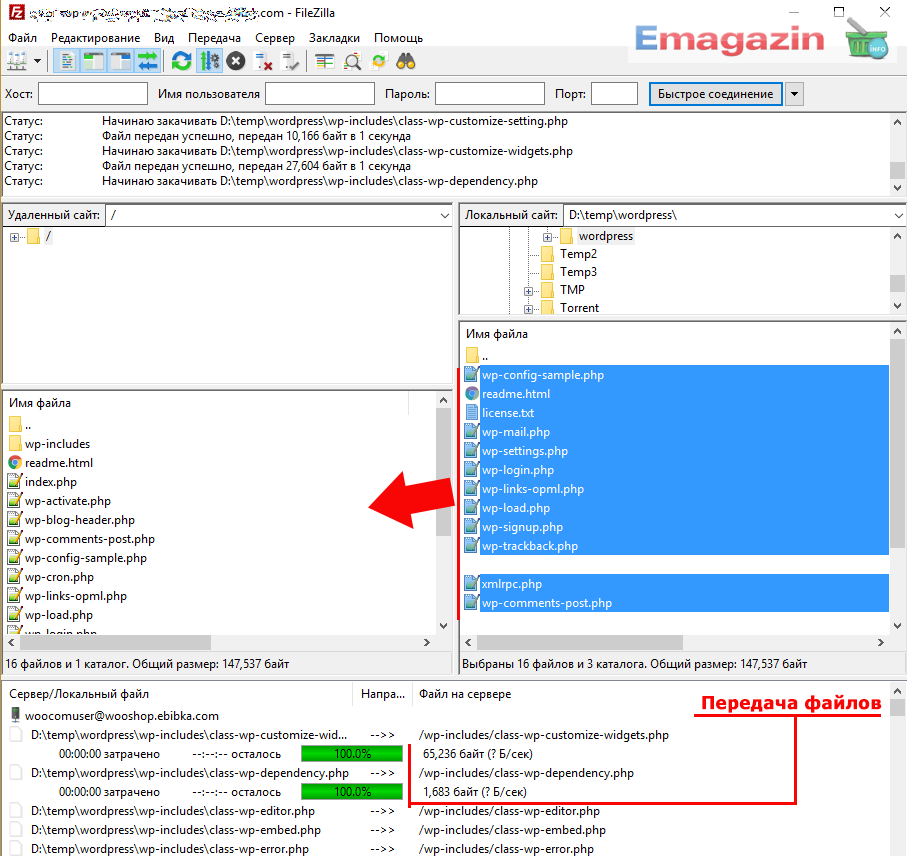
Task: Expand the wordpress folder in the local tree
Action: (547, 237)
